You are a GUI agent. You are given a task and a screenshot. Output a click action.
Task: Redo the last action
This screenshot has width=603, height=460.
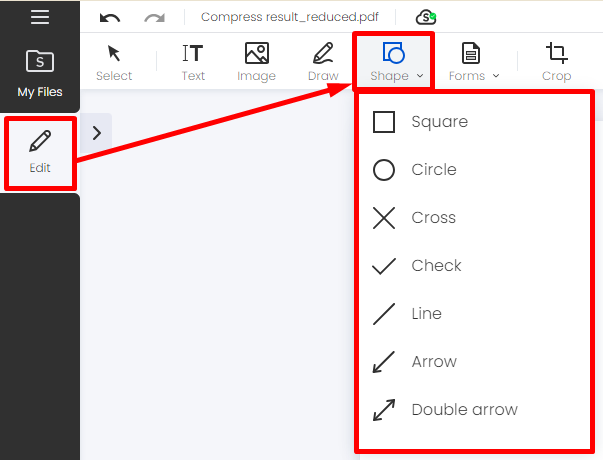[x=155, y=17]
